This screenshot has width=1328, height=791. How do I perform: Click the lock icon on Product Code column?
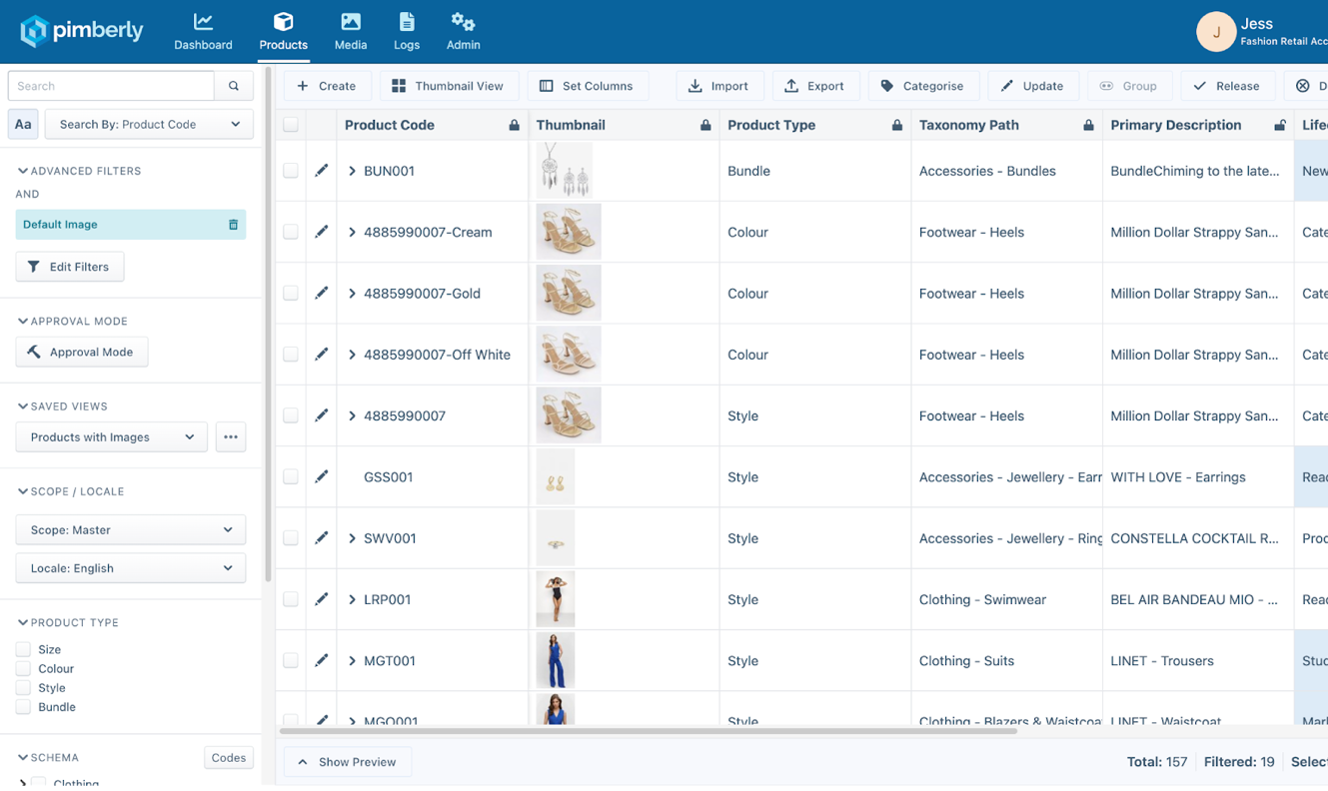(x=514, y=124)
